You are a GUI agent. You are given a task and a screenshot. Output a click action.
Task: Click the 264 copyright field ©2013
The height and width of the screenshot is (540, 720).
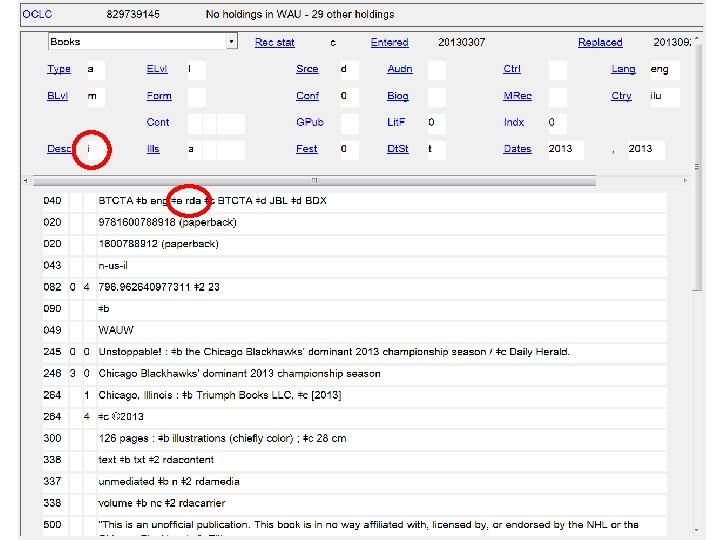[x=382, y=417]
